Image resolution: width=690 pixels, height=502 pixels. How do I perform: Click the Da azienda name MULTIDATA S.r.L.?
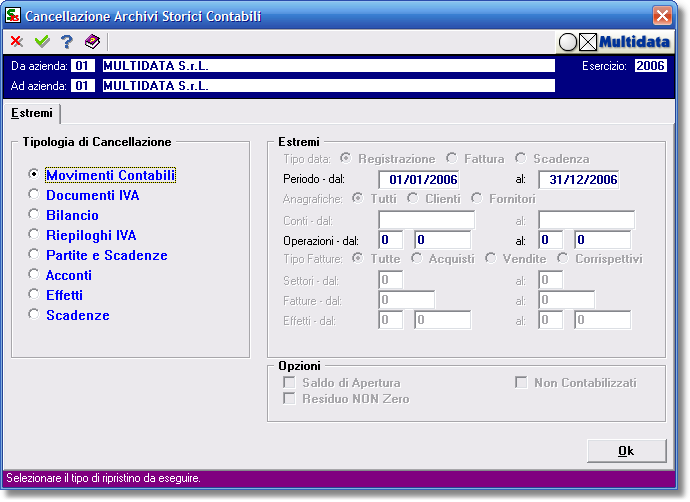(328, 66)
